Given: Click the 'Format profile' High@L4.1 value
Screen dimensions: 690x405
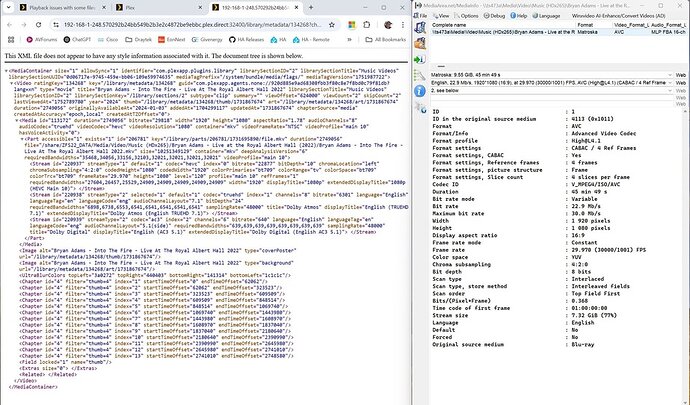Looking at the screenshot, I should [x=586, y=141].
